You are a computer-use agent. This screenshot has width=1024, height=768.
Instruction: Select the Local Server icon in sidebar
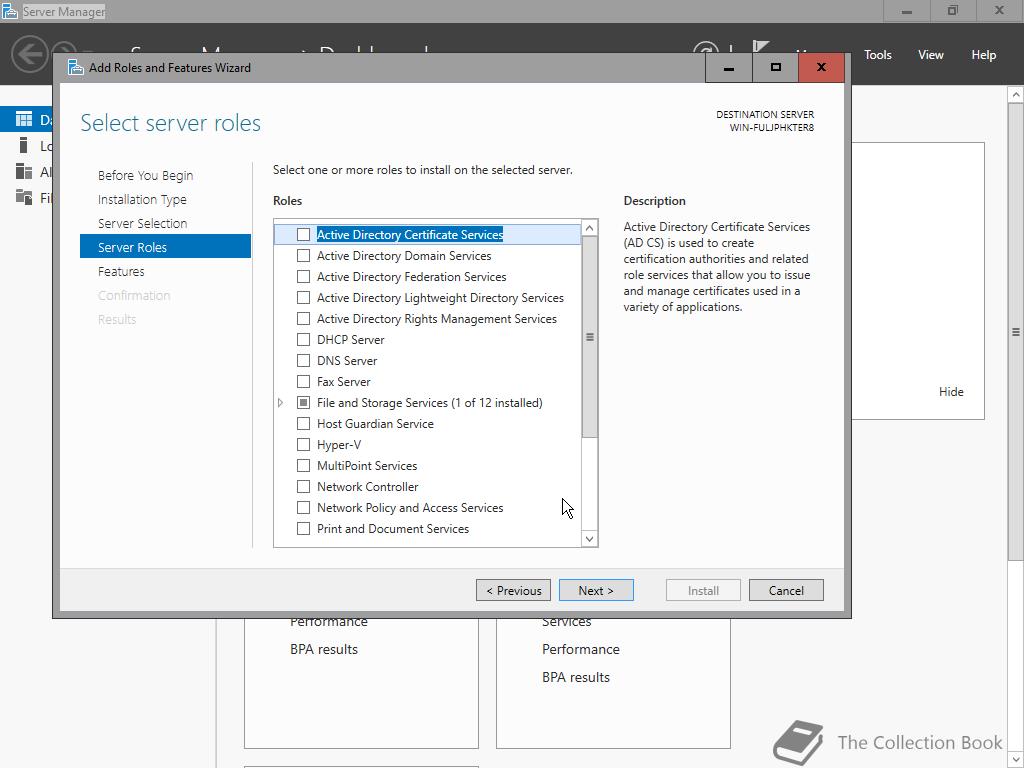click(24, 145)
